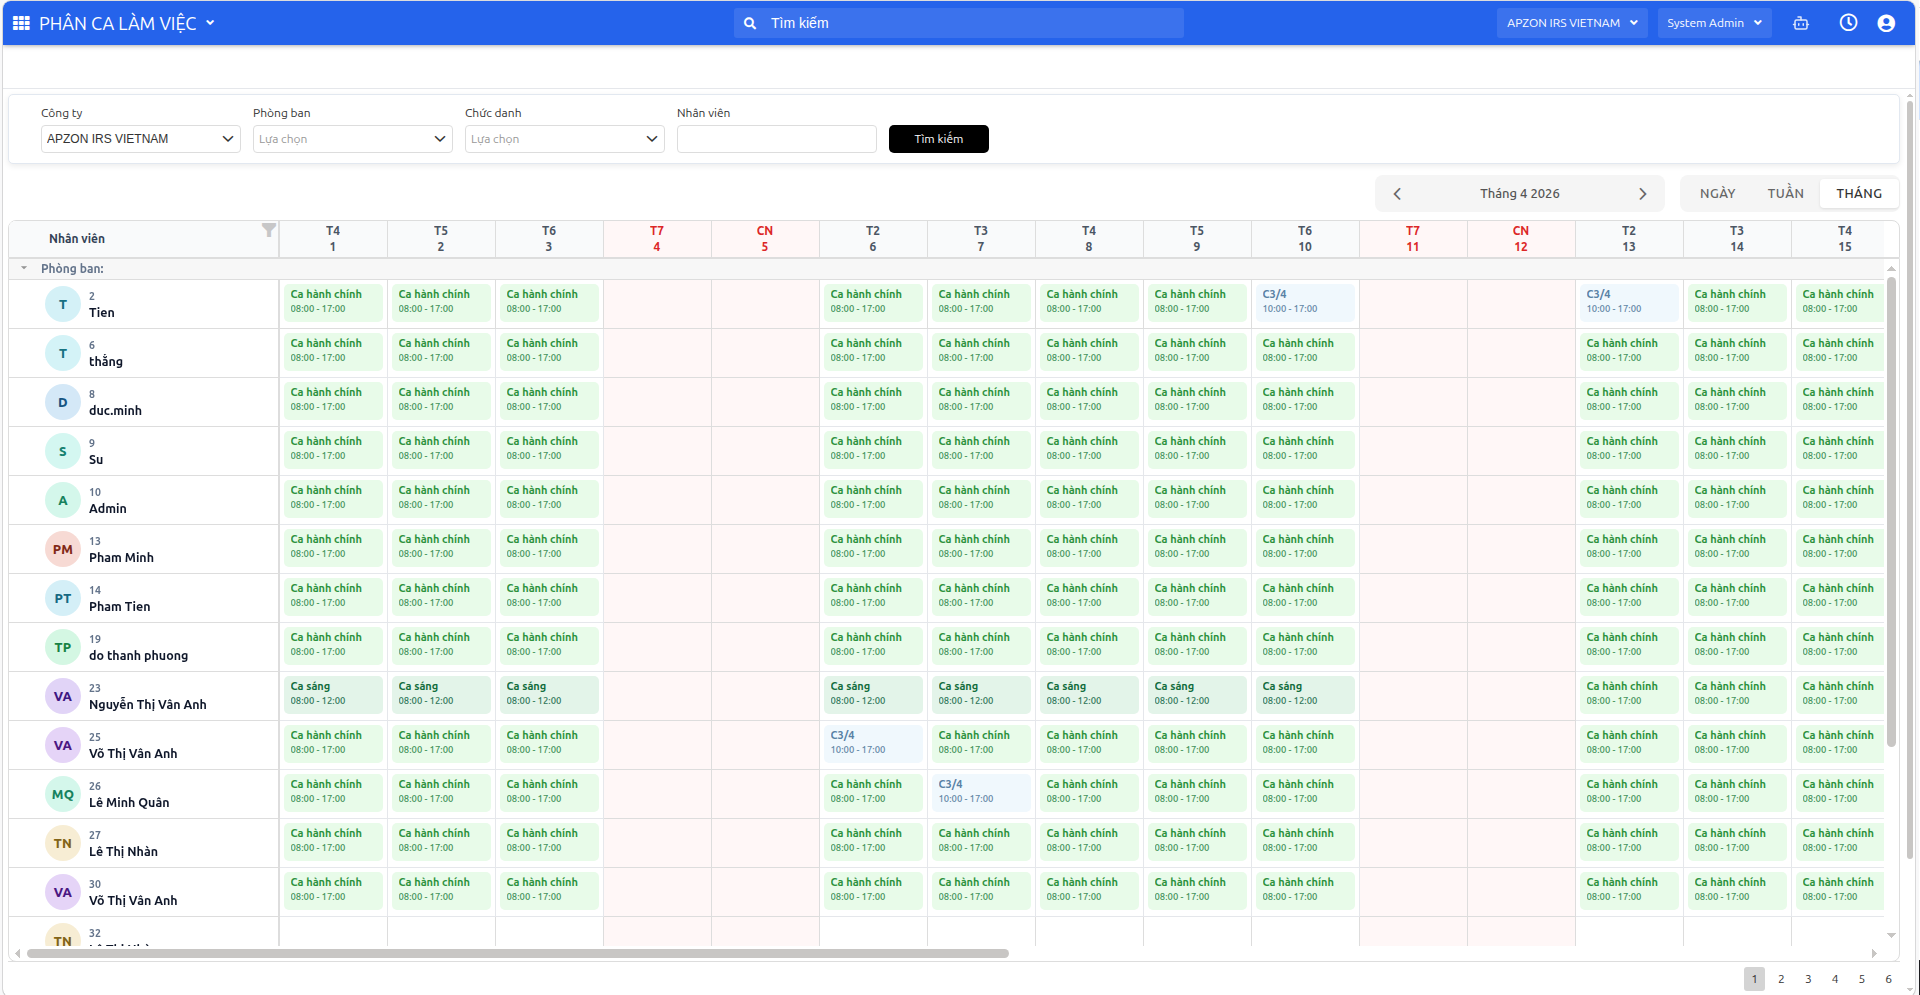Switch to THÁNG view tab
The width and height of the screenshot is (1920, 995).
point(1859,194)
